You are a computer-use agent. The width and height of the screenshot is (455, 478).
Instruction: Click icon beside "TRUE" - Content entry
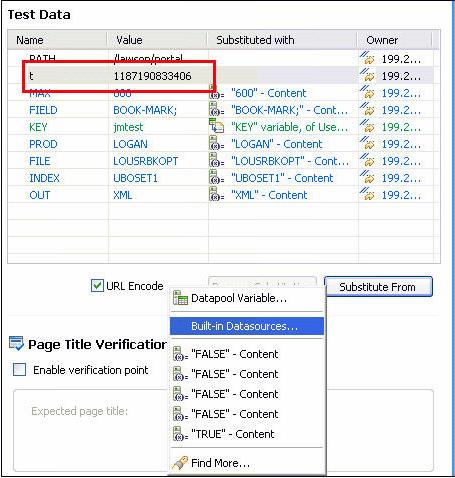[x=180, y=434]
